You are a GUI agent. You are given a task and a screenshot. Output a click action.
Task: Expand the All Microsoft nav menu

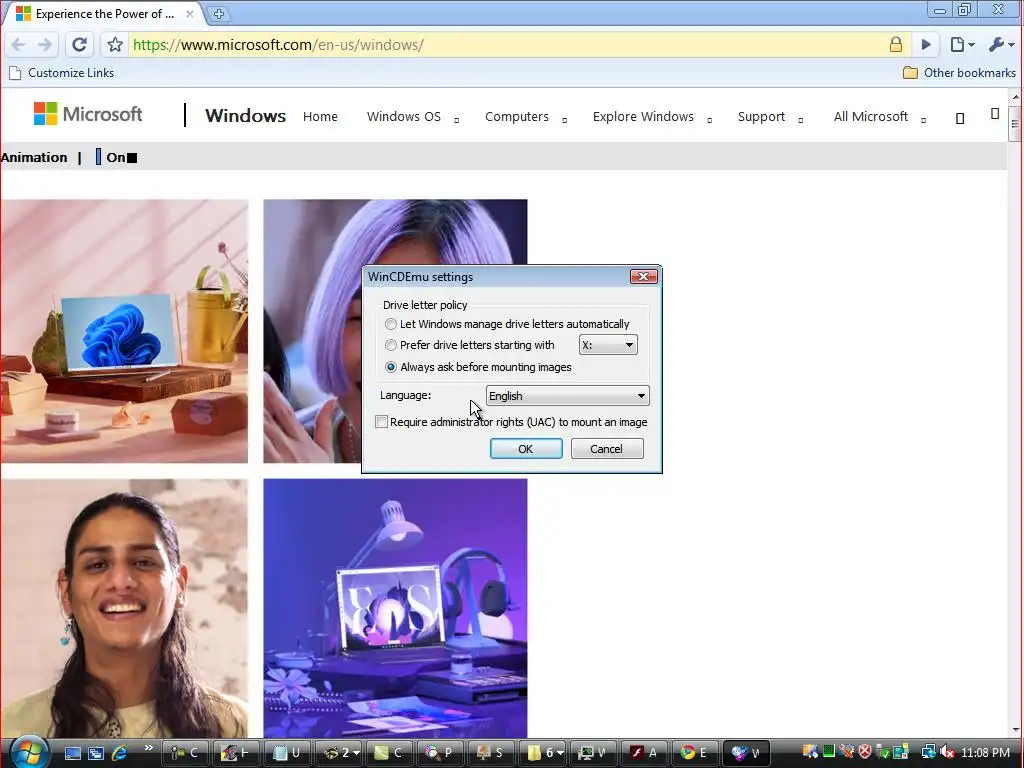click(x=880, y=116)
